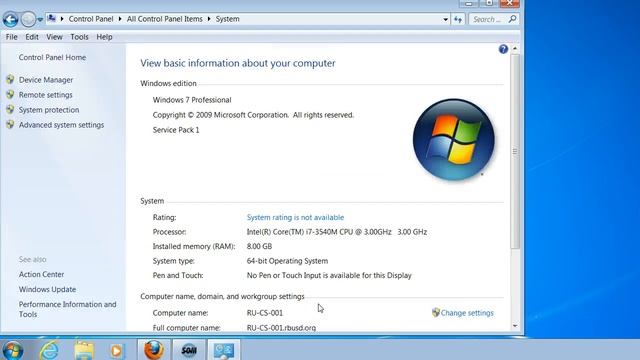The width and height of the screenshot is (640, 360).
Task: Open the Tools menu
Action: [x=79, y=37]
